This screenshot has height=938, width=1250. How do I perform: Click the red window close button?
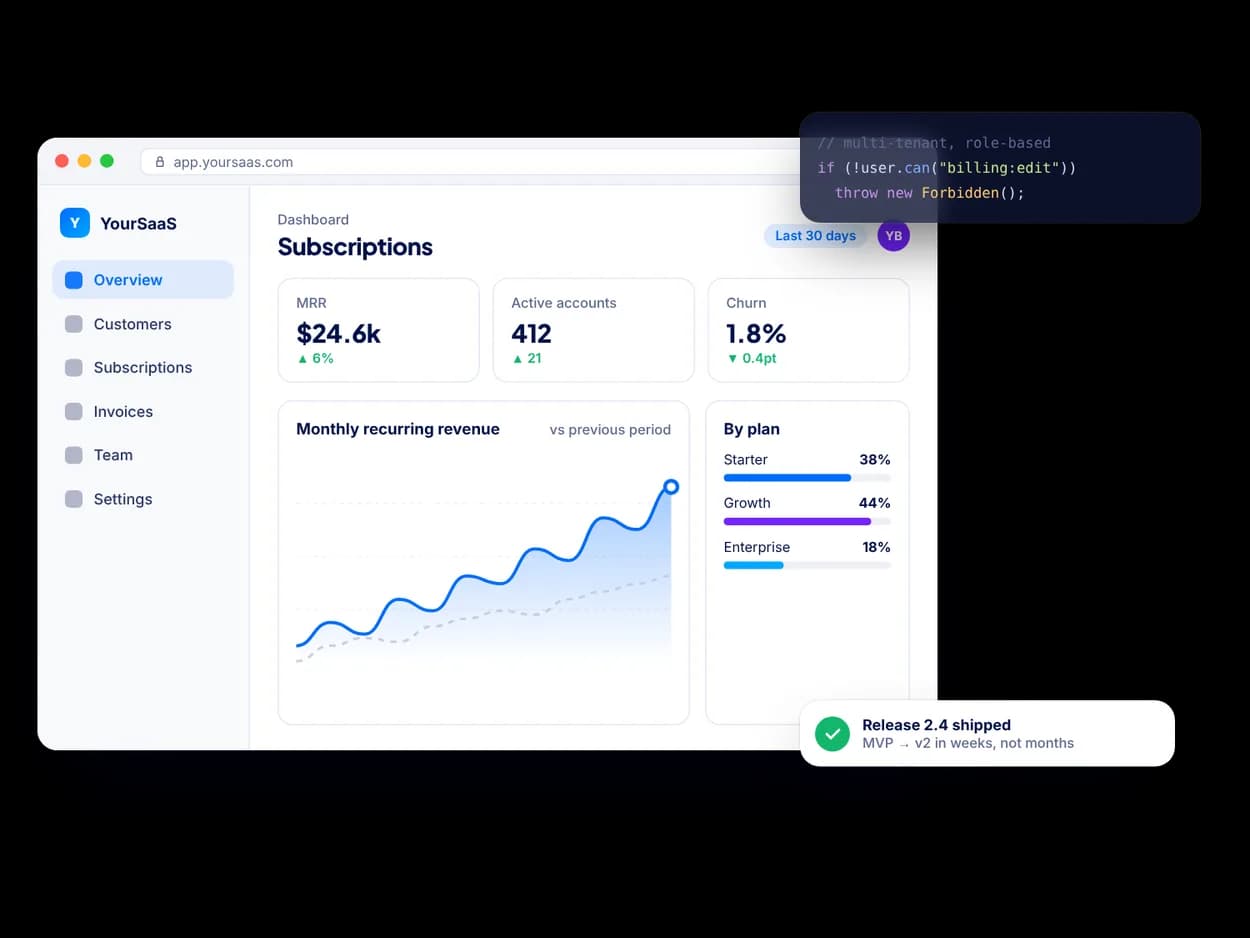(x=62, y=161)
